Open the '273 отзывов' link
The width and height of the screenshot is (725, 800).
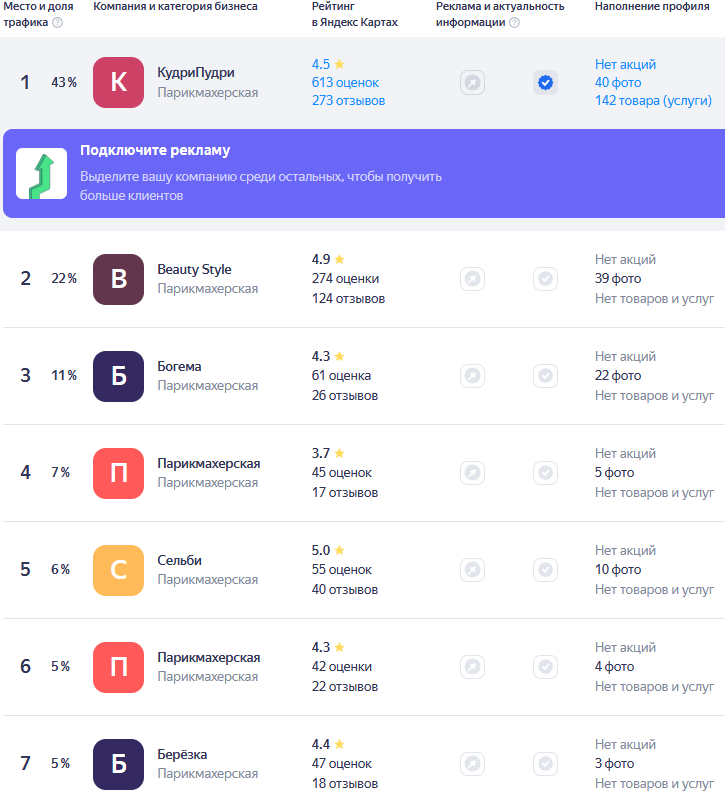[x=348, y=101]
